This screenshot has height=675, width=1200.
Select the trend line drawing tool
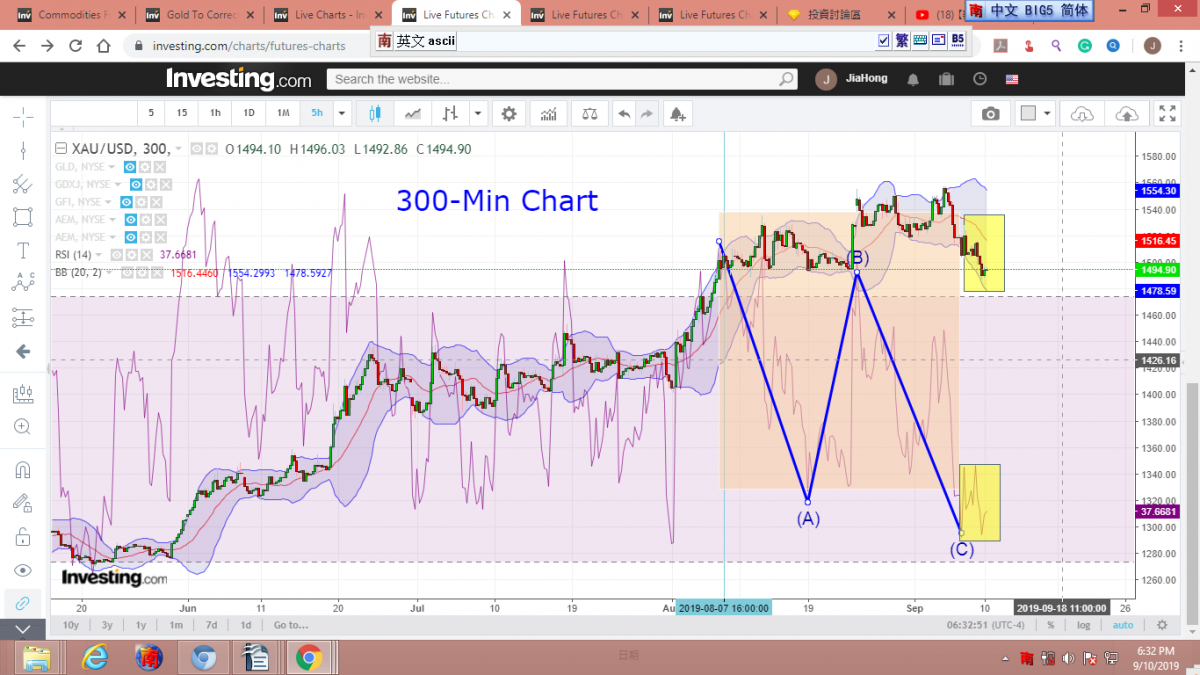coord(23,150)
